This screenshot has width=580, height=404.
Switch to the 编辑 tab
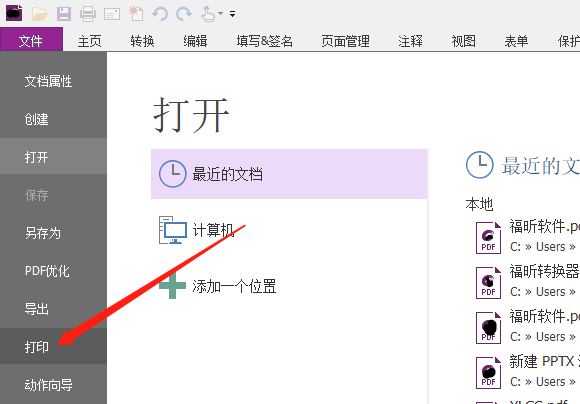pos(195,41)
